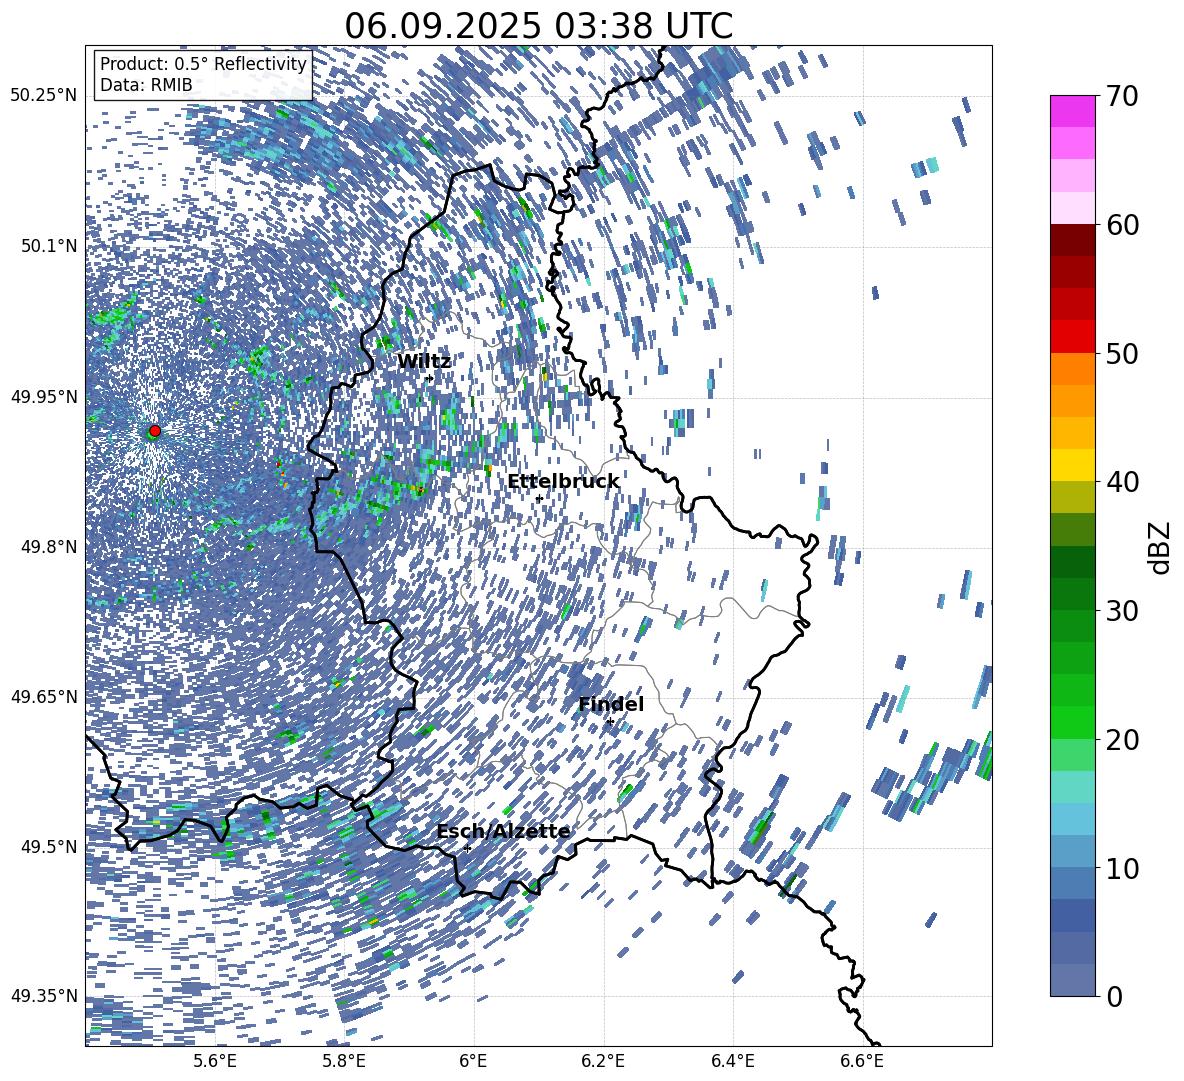Image resolution: width=1184 pixels, height=1081 pixels.
Task: Click the Wiltz city label
Action: (x=424, y=362)
